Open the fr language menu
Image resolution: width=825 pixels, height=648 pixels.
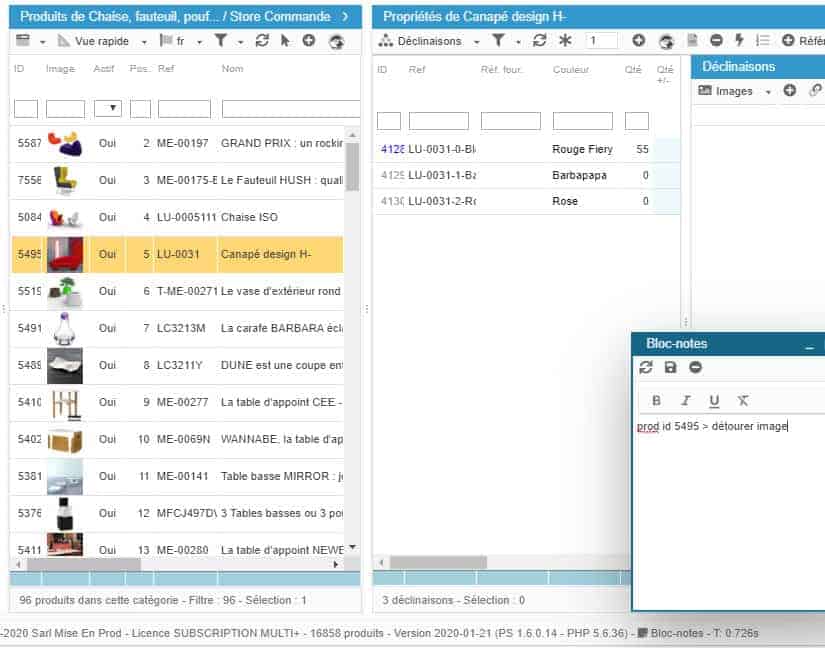180,41
